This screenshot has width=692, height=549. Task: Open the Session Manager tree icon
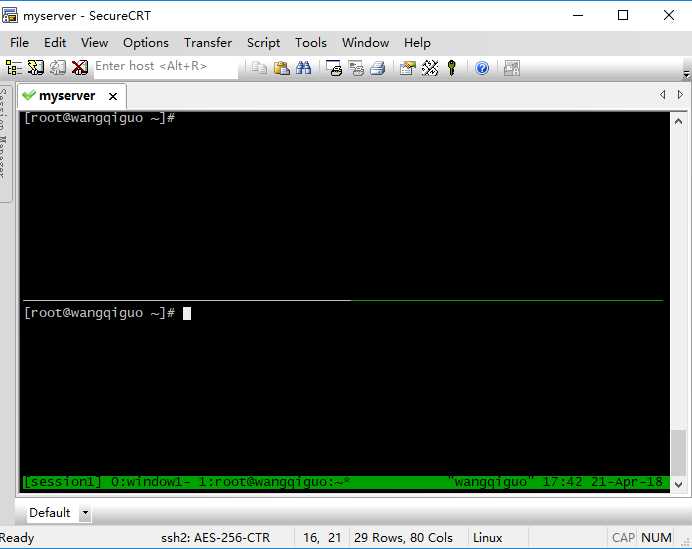click(x=13, y=68)
